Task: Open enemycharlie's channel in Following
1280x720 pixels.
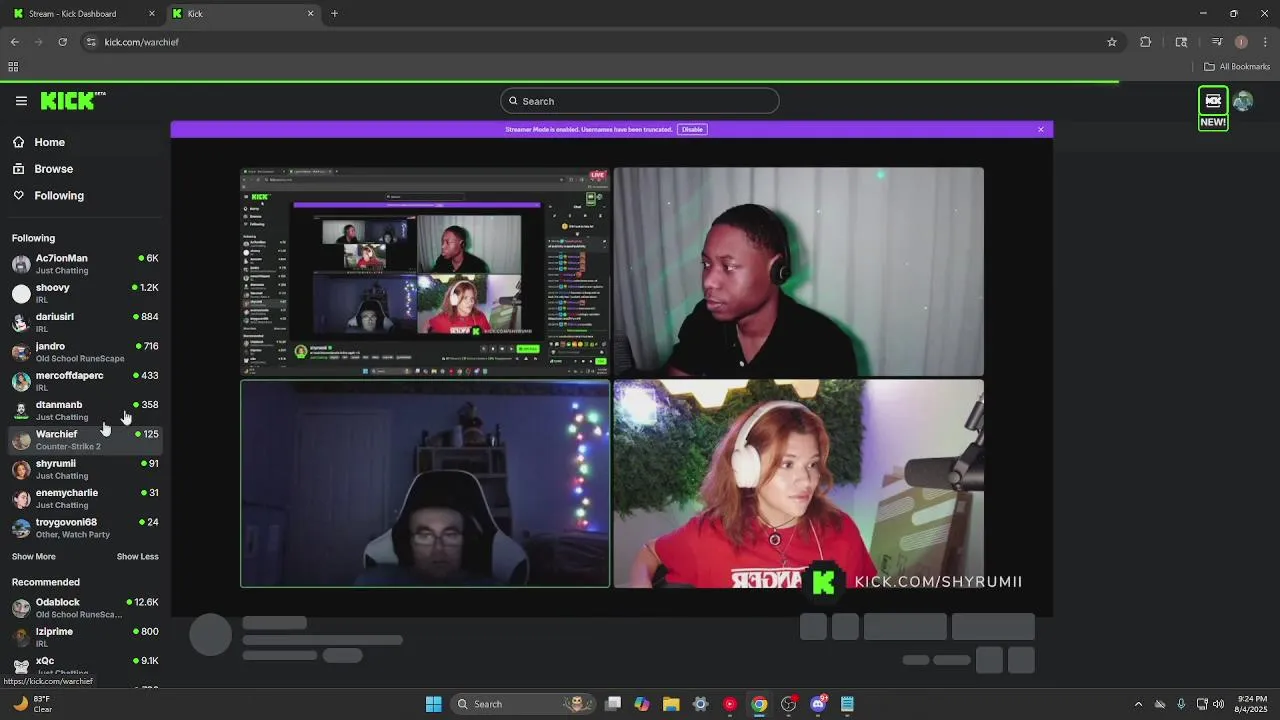Action: pos(85,498)
